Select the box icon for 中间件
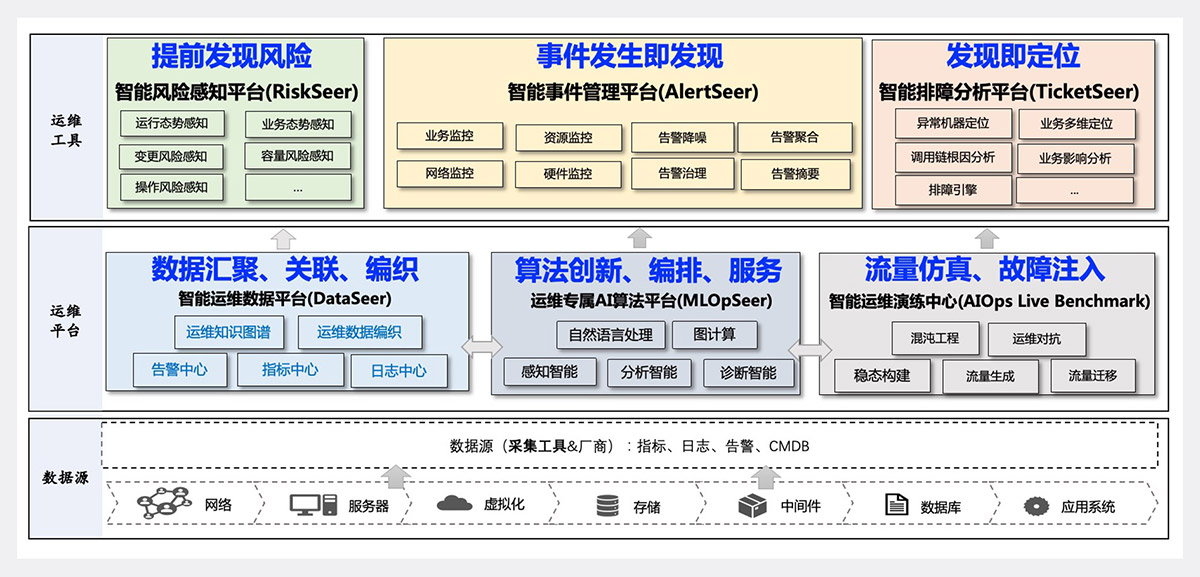The width and height of the screenshot is (1200, 577). click(x=752, y=506)
